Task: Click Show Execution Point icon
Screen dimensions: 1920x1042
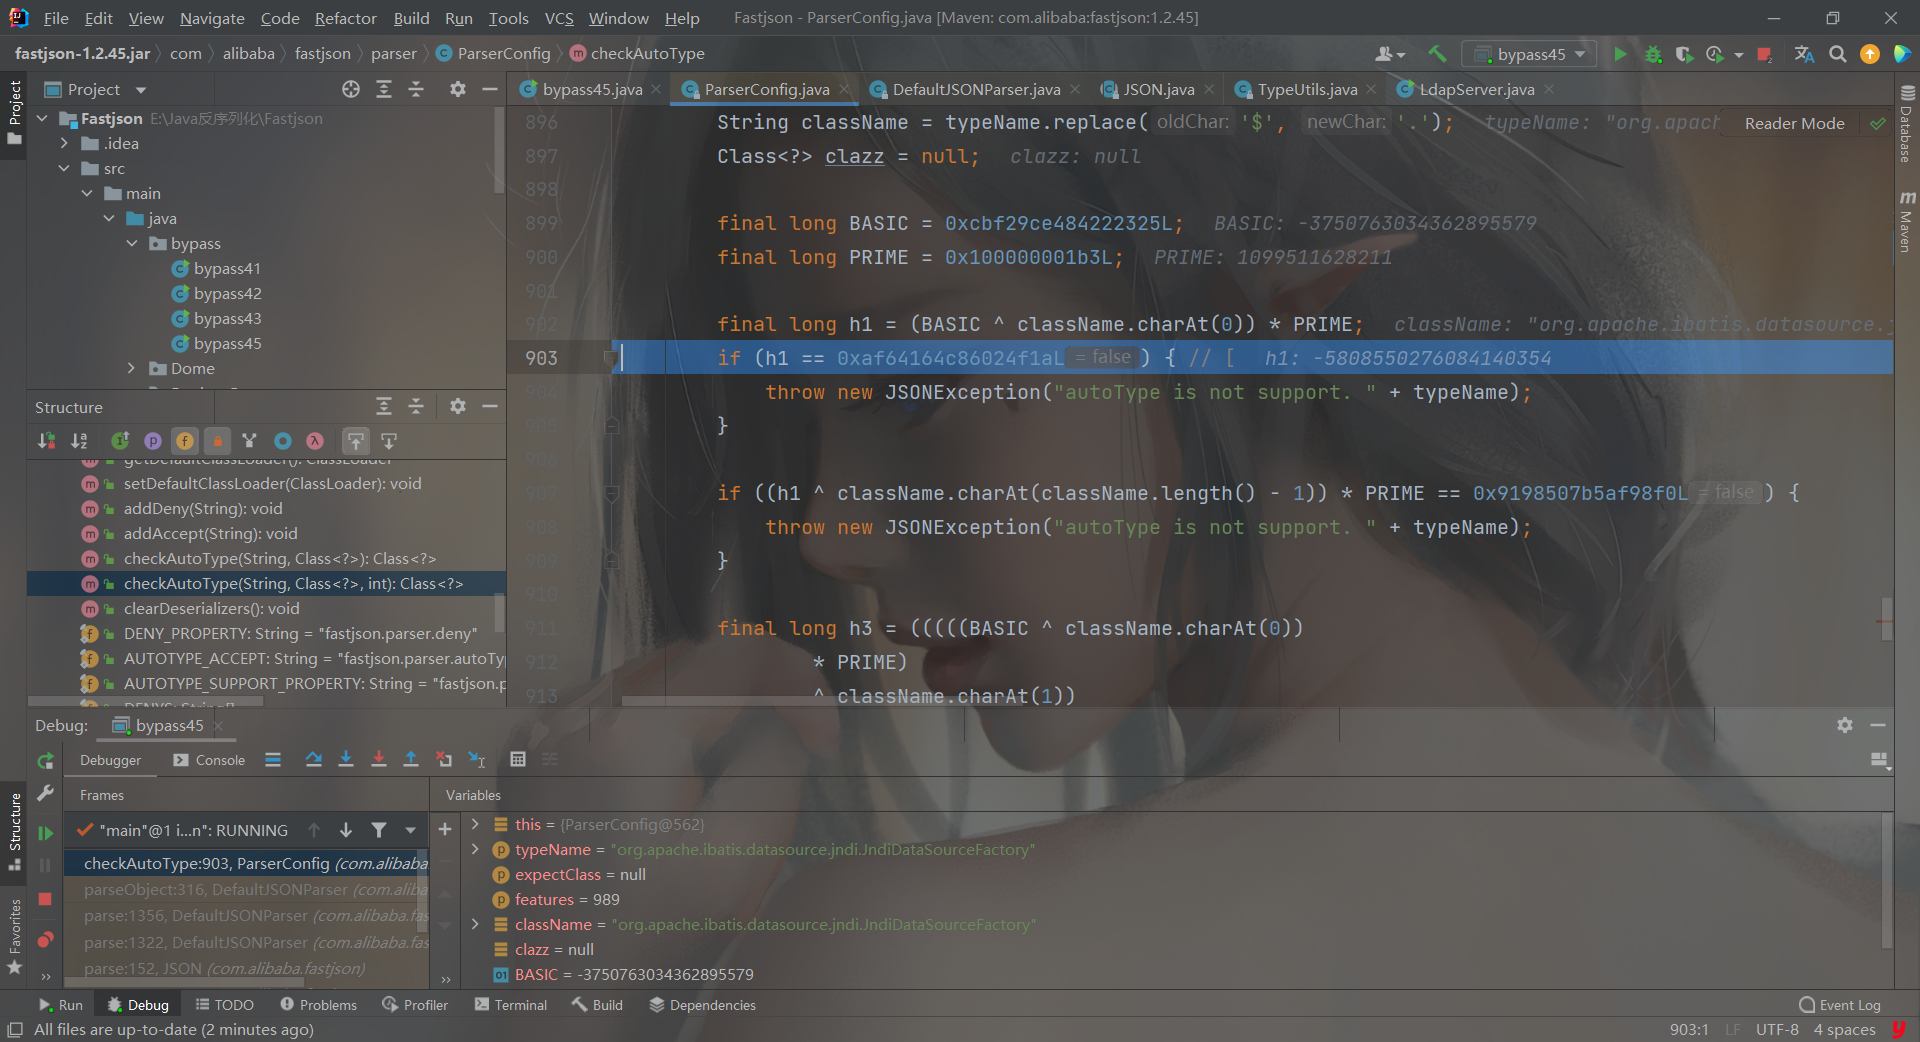Action: 273,760
